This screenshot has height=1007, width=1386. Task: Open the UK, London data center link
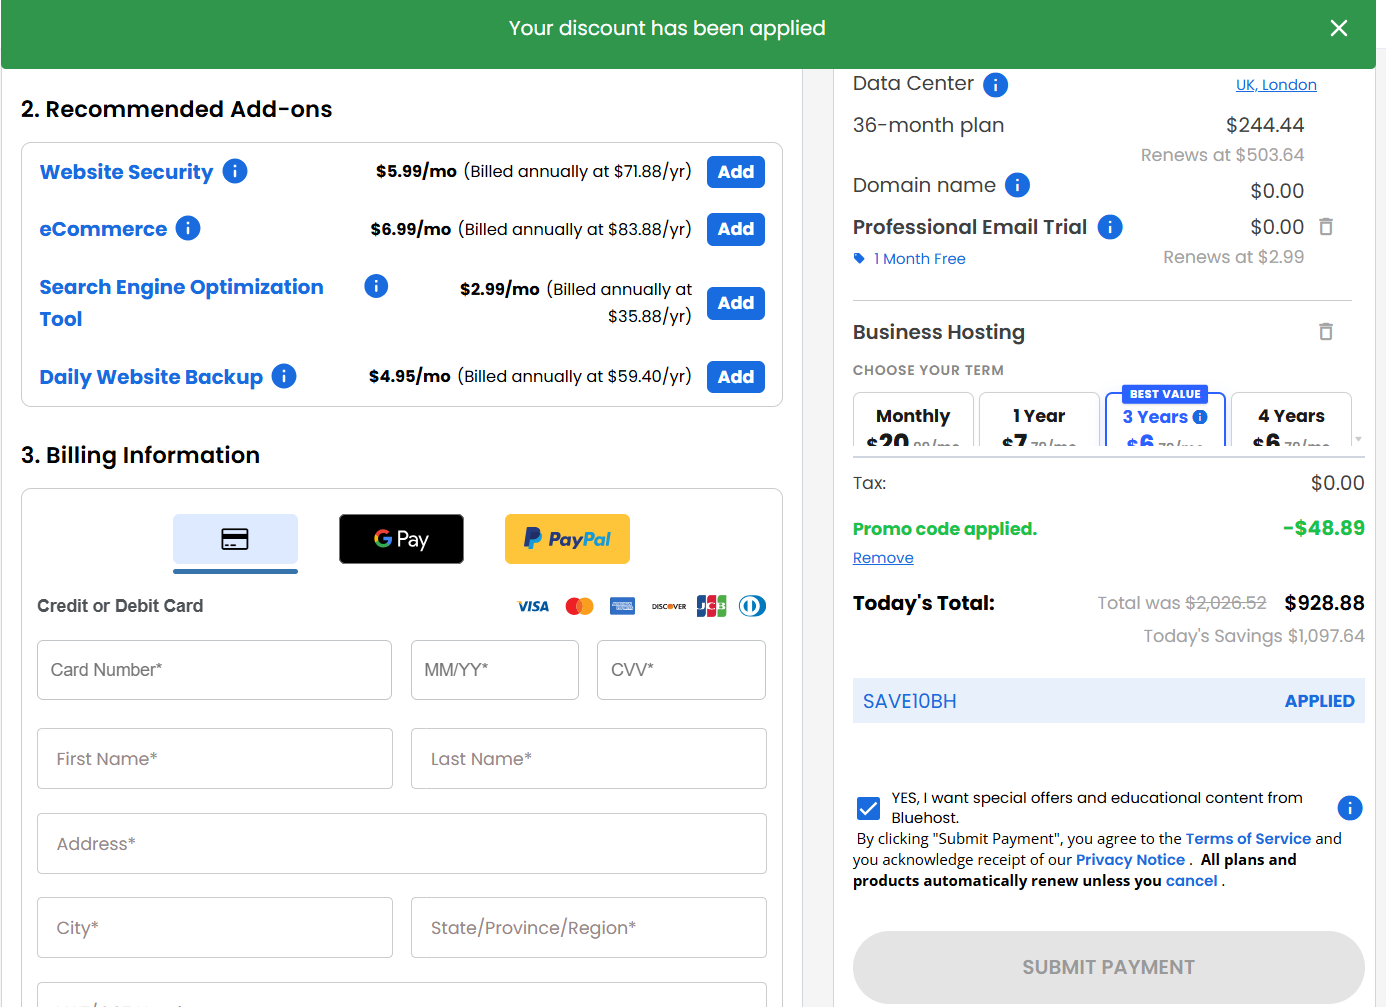(1276, 85)
